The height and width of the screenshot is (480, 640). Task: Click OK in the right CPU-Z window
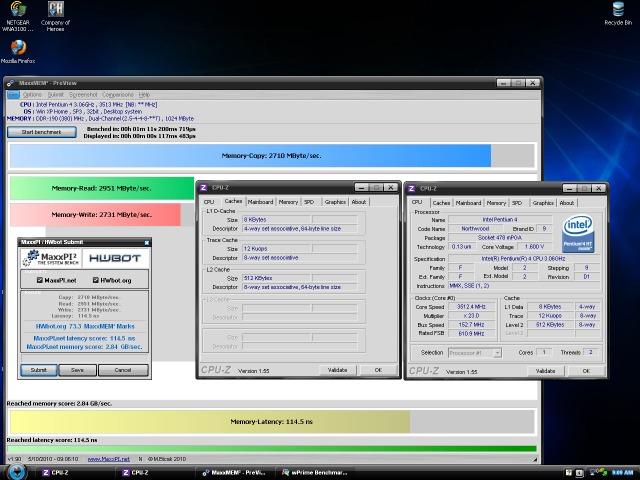coord(586,371)
